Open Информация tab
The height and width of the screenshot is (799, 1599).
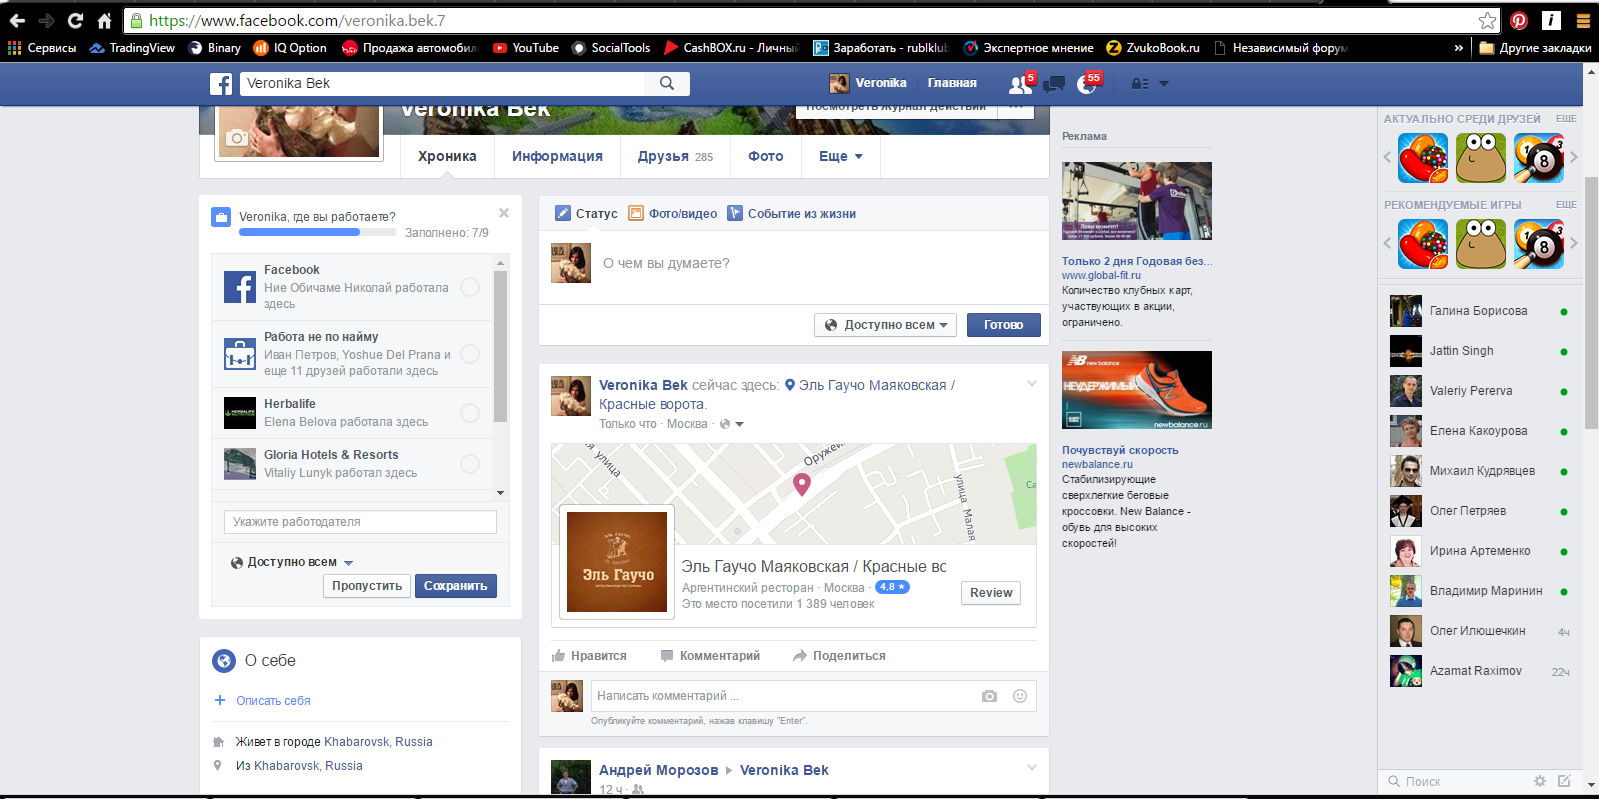tap(557, 156)
